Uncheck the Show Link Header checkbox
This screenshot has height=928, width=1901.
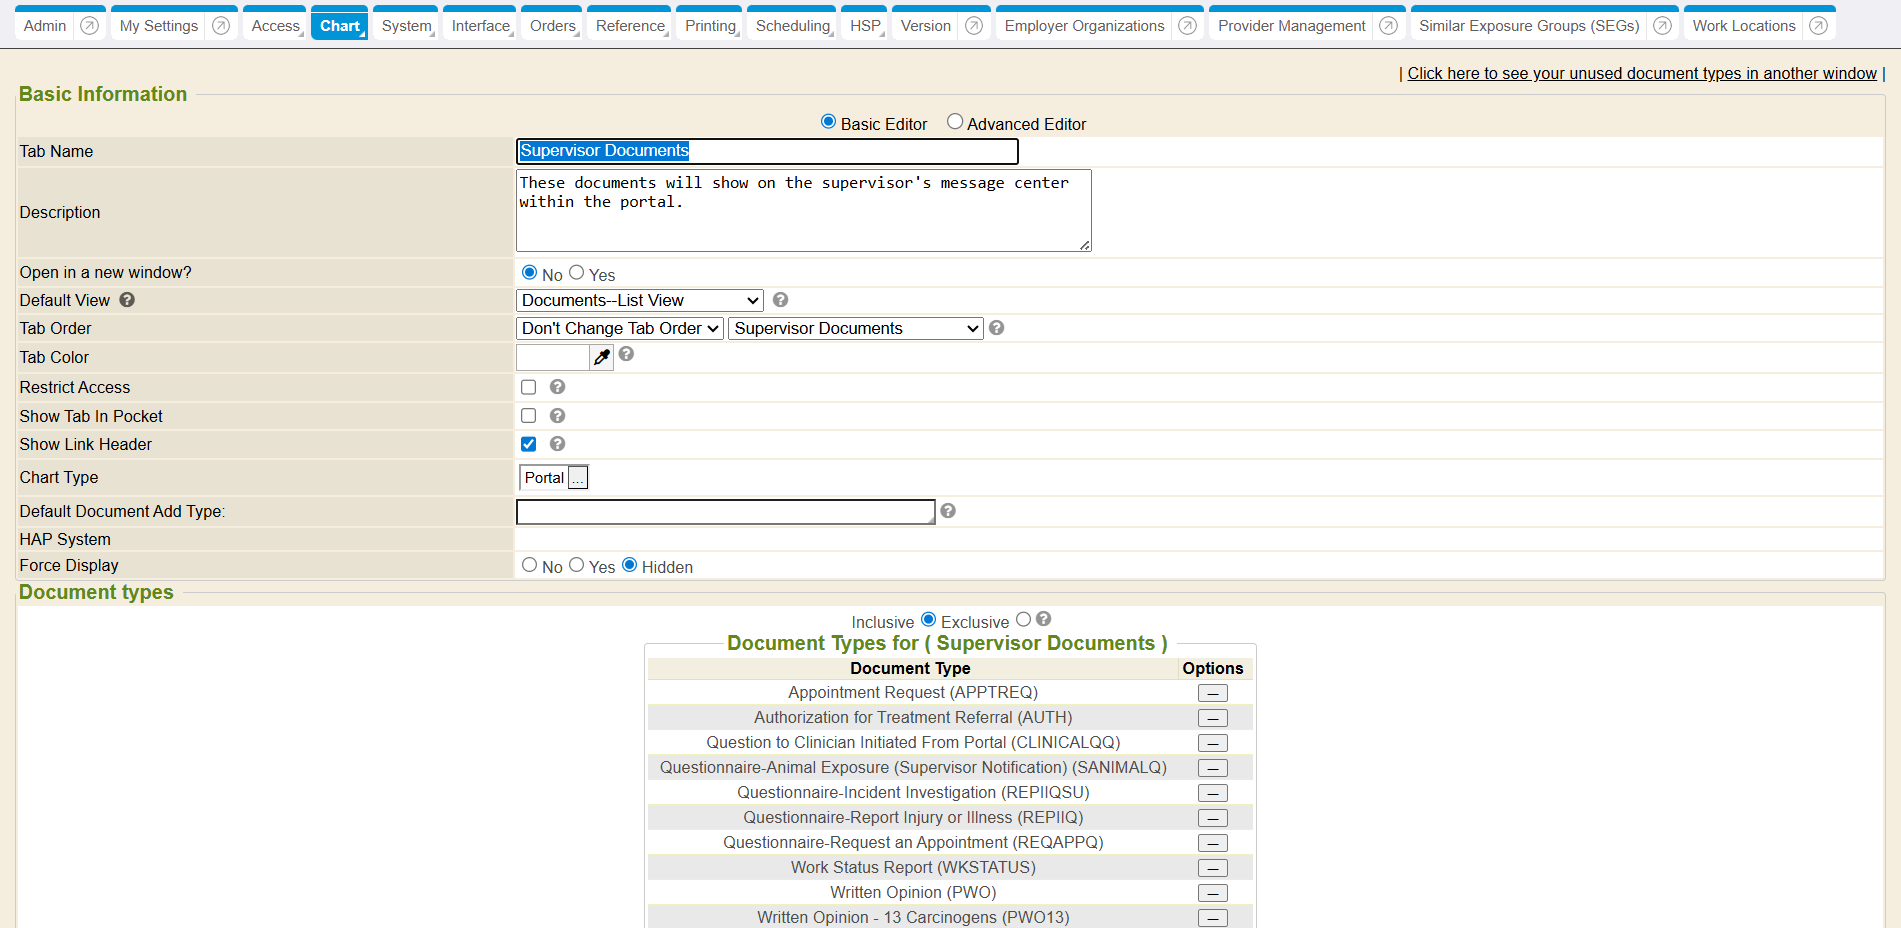(529, 444)
